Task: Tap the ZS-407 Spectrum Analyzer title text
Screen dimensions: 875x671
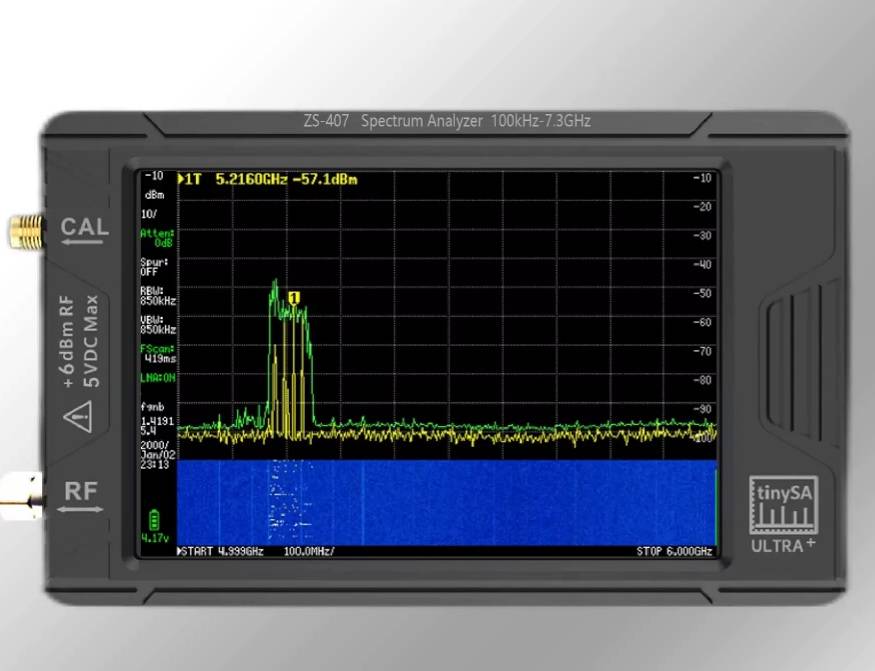Action: tap(447, 121)
